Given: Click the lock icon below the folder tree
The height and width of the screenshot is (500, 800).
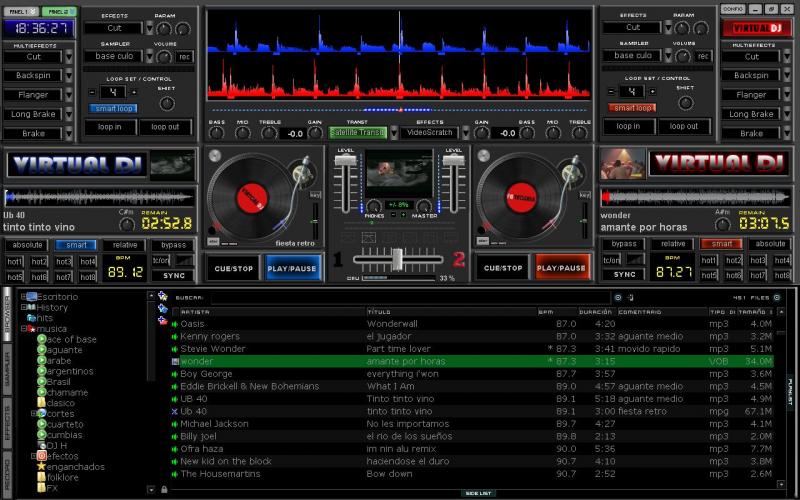Looking at the screenshot, I should 164,489.
